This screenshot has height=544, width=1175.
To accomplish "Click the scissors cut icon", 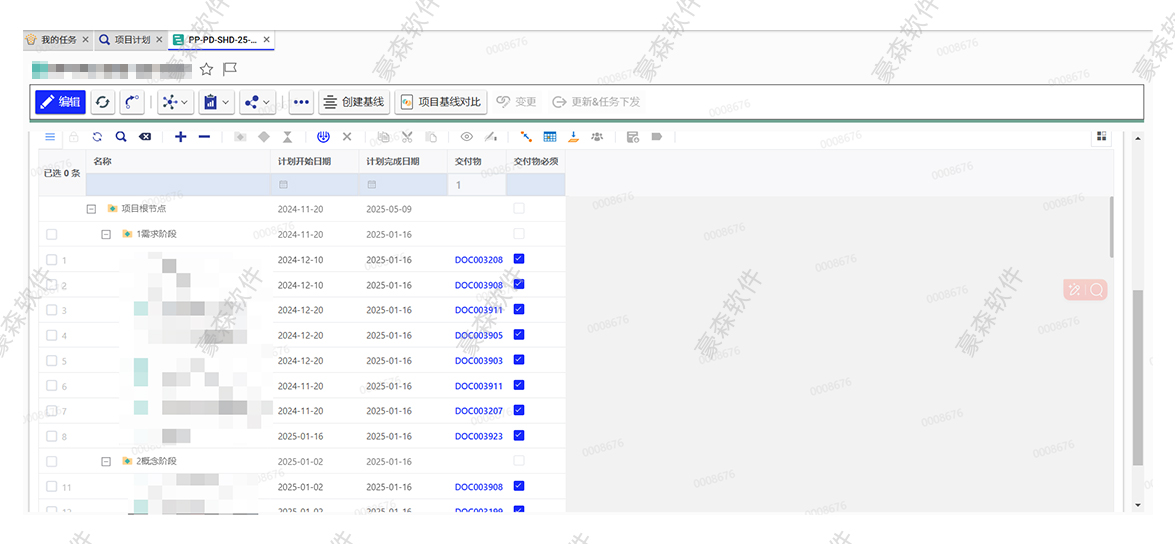I will coord(407,137).
